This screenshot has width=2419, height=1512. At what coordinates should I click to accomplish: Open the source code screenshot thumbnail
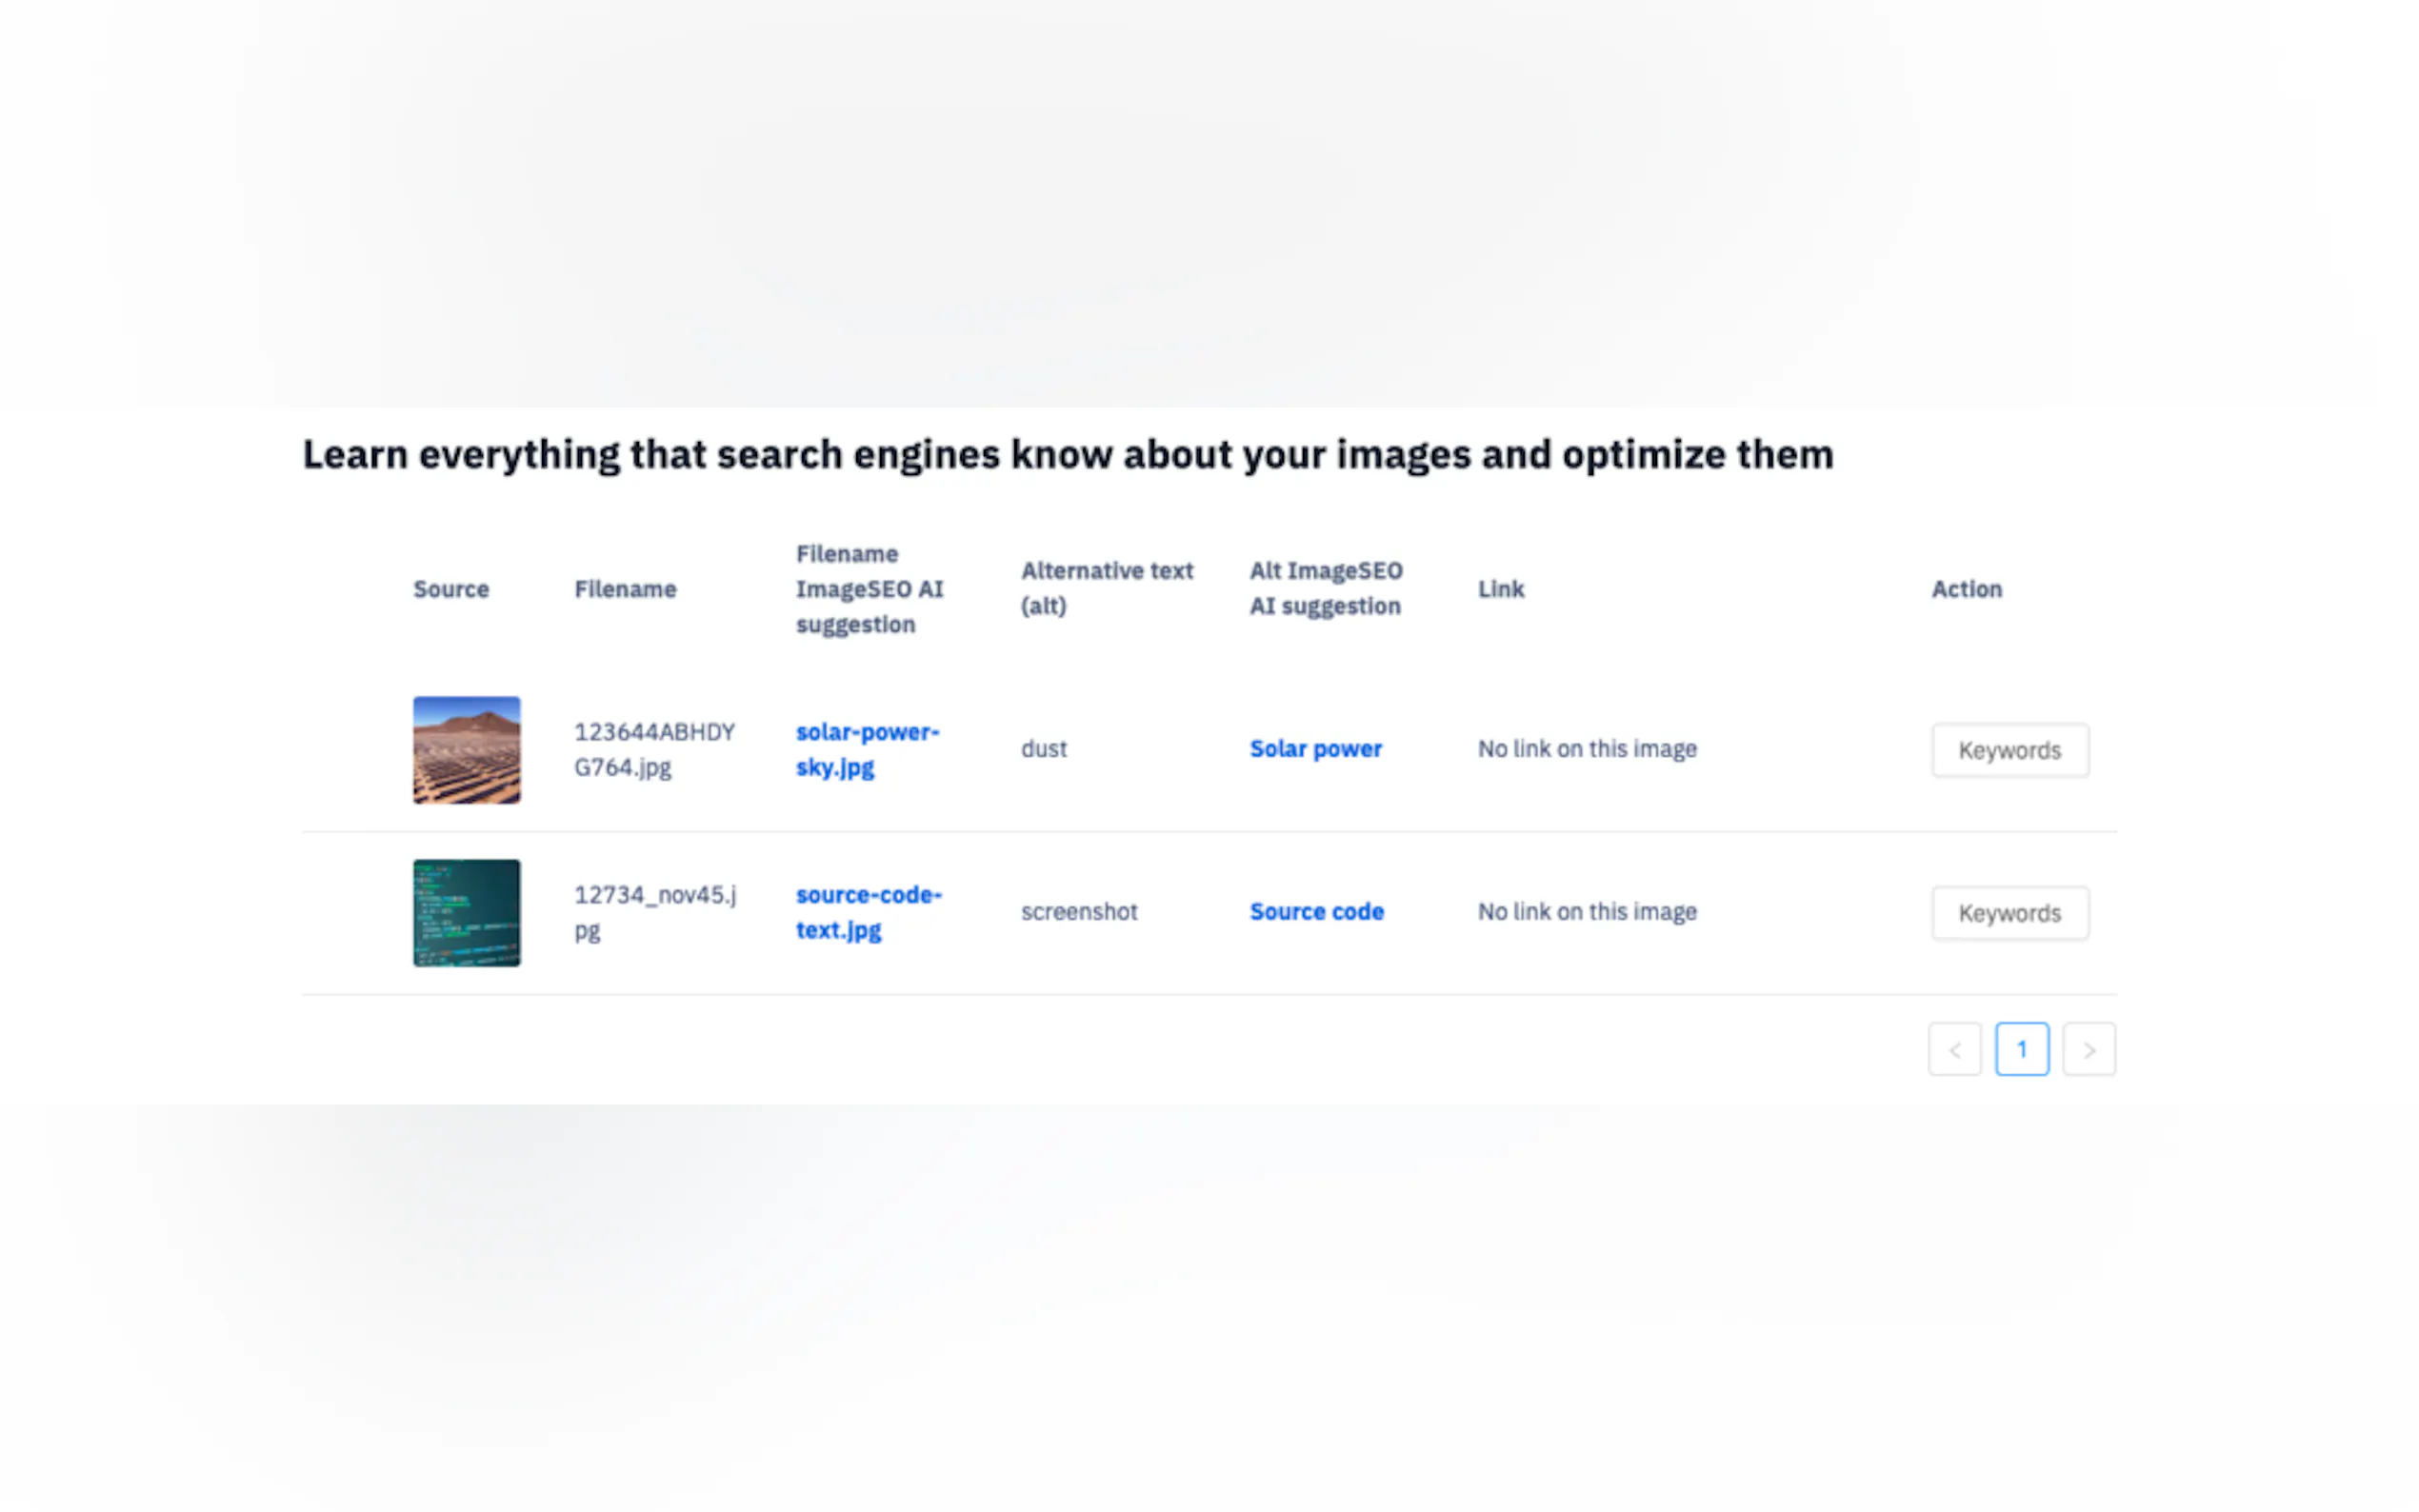pyautogui.click(x=466, y=912)
